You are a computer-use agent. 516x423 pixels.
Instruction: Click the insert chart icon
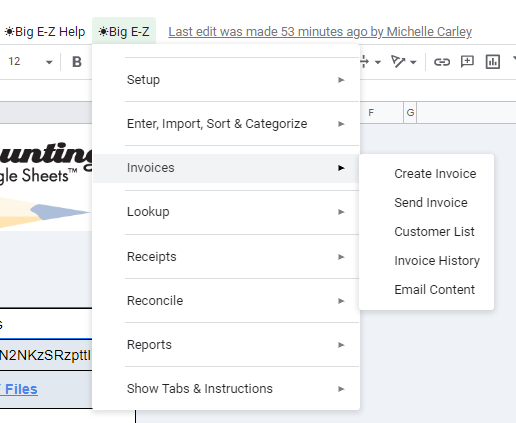coord(493,62)
